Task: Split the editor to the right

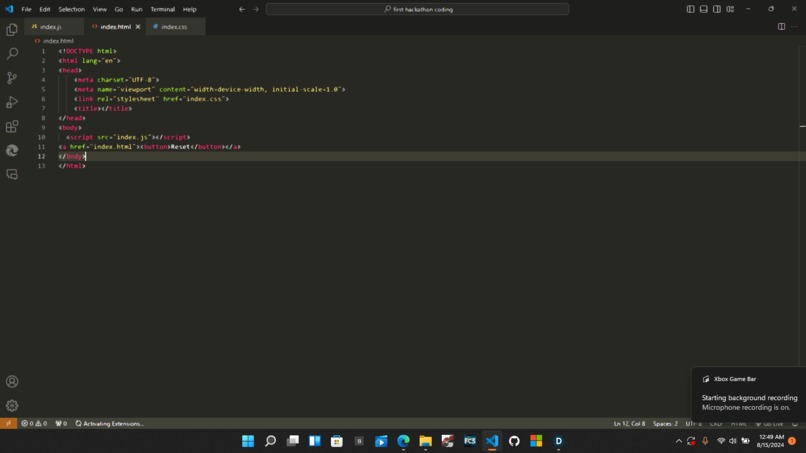Action: (x=781, y=27)
